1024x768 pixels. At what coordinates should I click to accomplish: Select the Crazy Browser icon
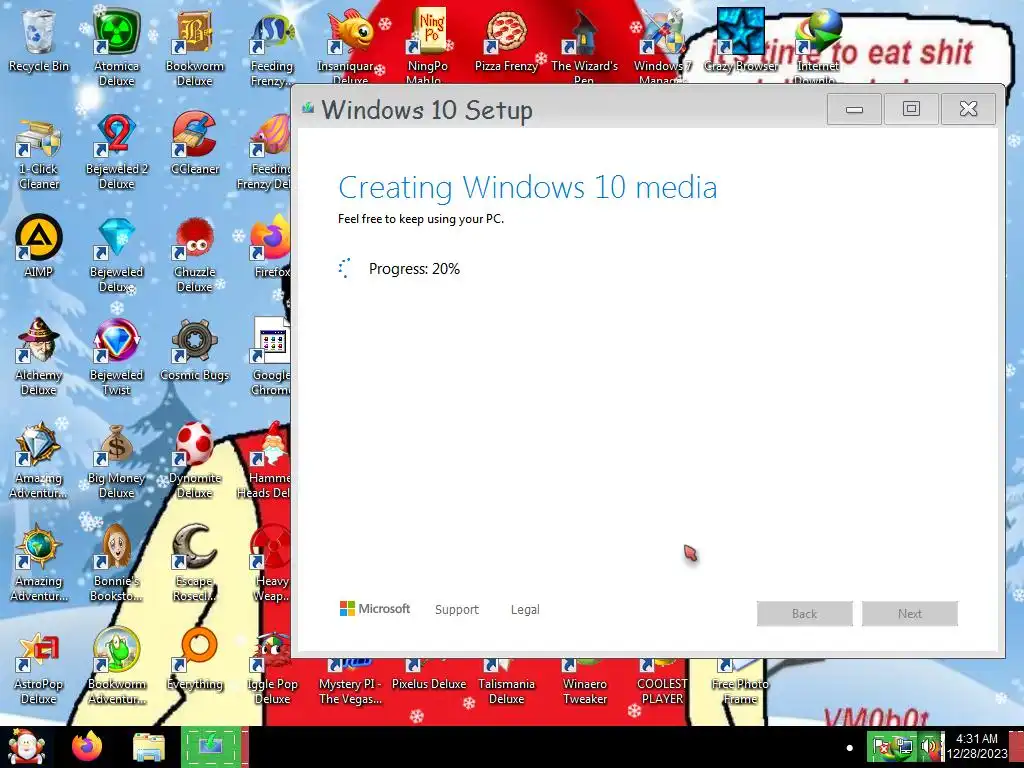(x=741, y=40)
